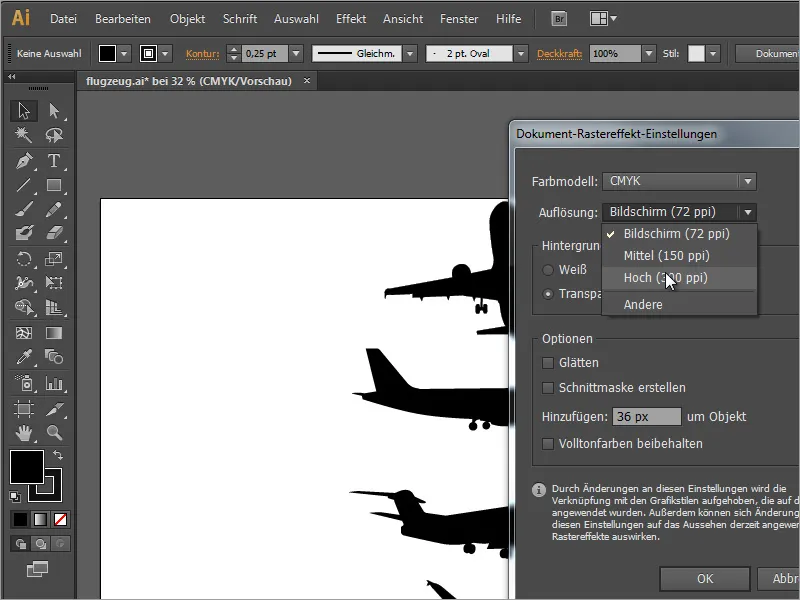This screenshot has width=800, height=600.
Task: Open the stroke color dropdown arrow
Action: tap(165, 53)
